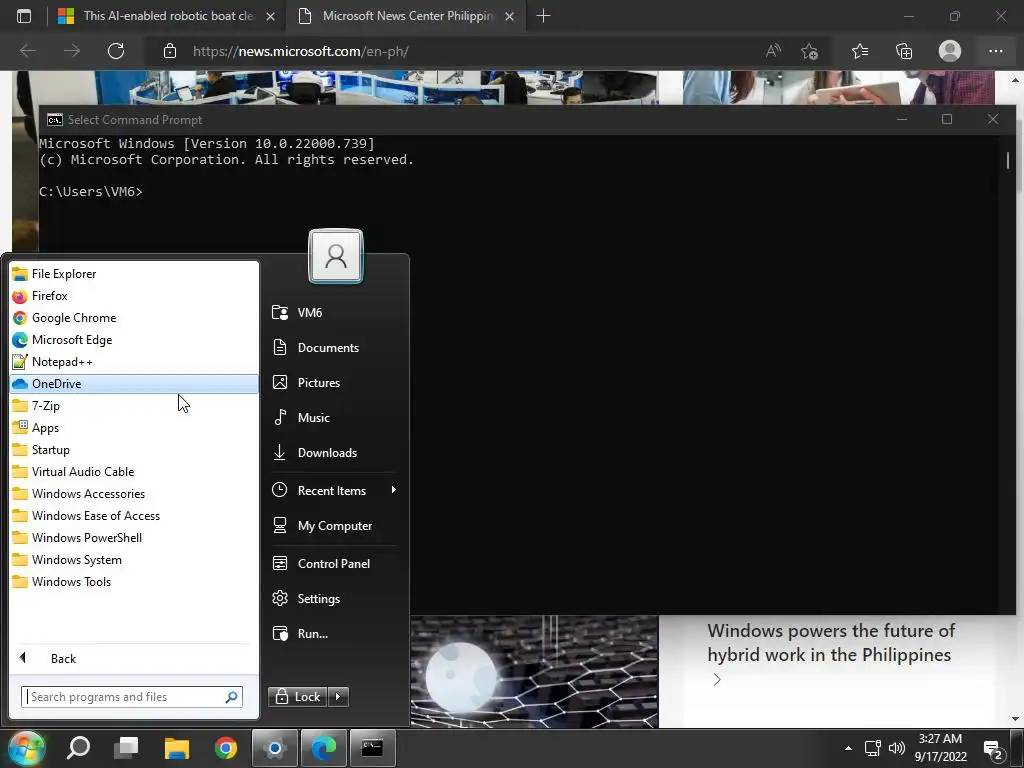Click the magnifier icon in start search box
The image size is (1024, 768).
[x=231, y=697]
